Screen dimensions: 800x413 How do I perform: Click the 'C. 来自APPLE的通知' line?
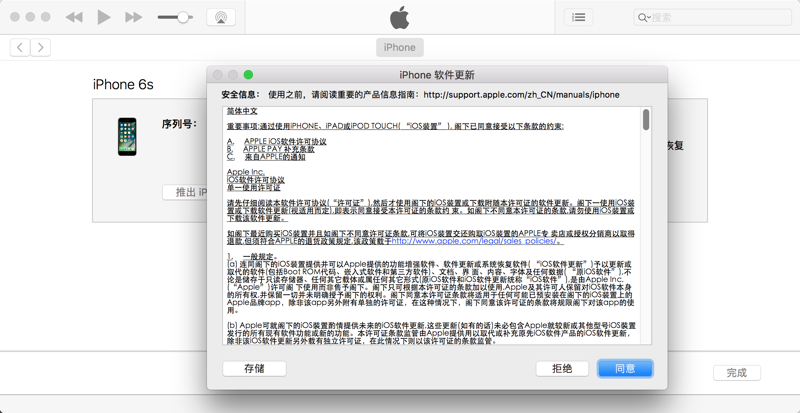tap(266, 157)
